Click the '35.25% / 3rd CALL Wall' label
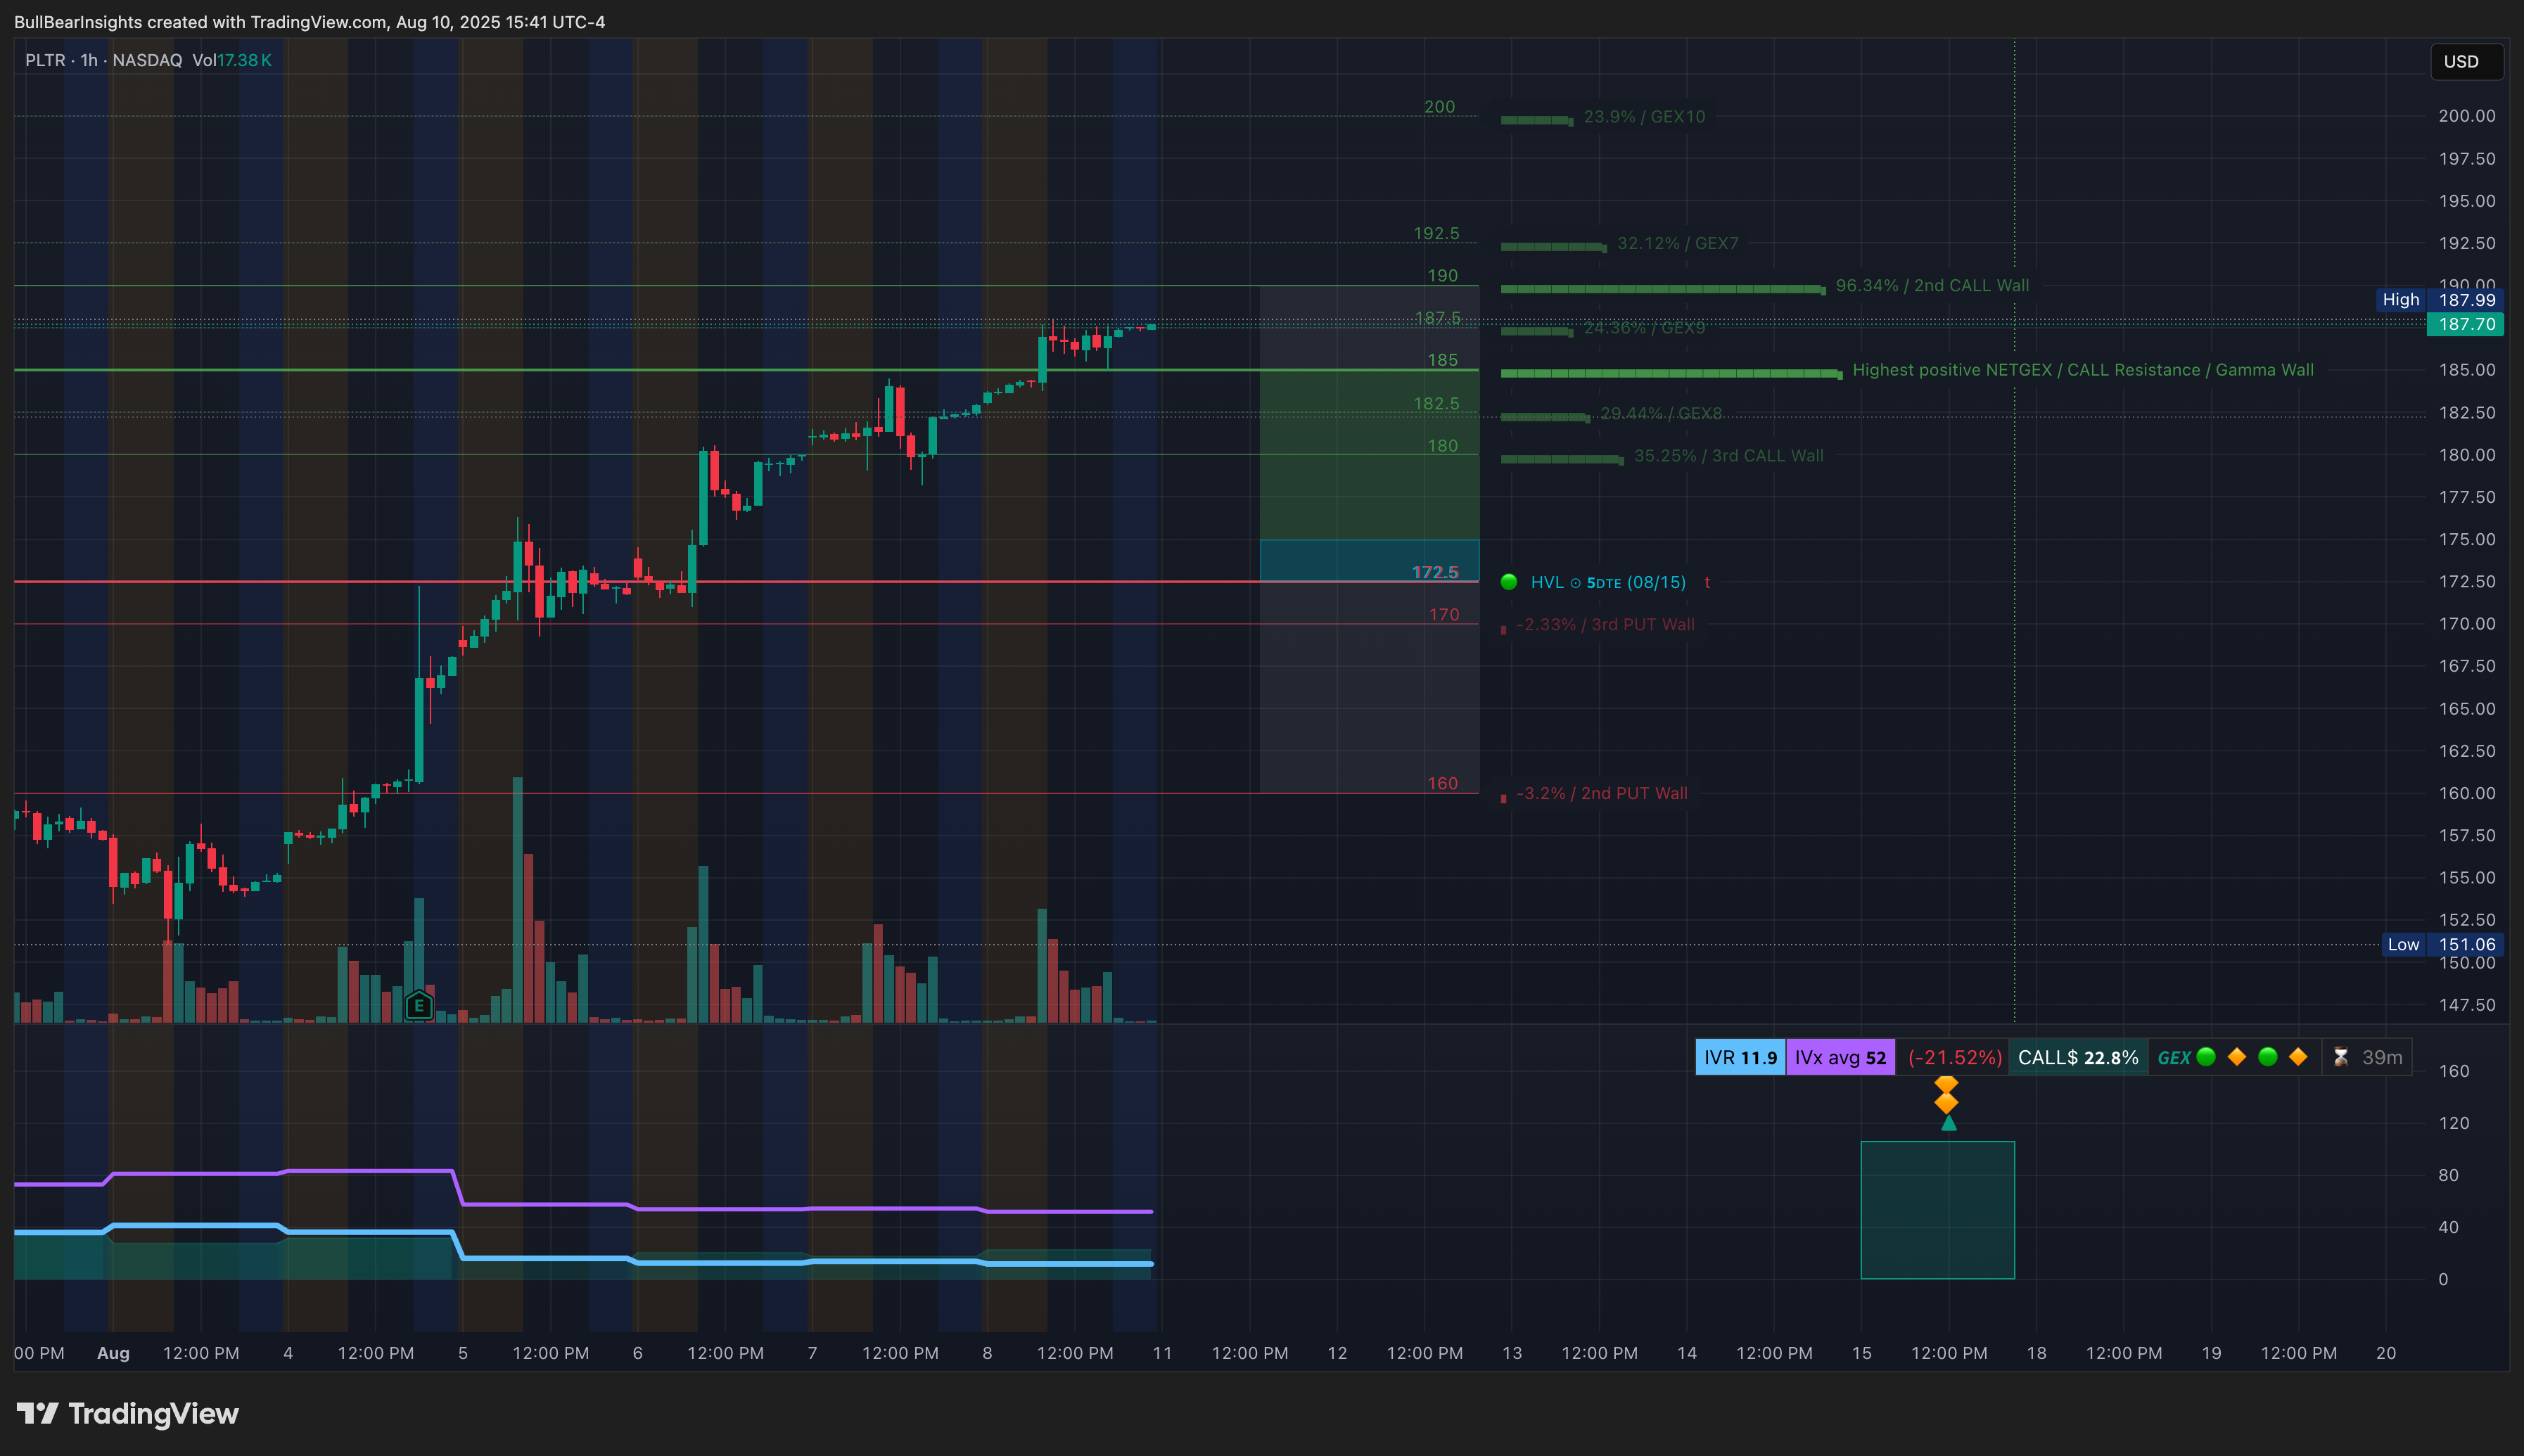2524x1456 pixels. tap(1729, 456)
